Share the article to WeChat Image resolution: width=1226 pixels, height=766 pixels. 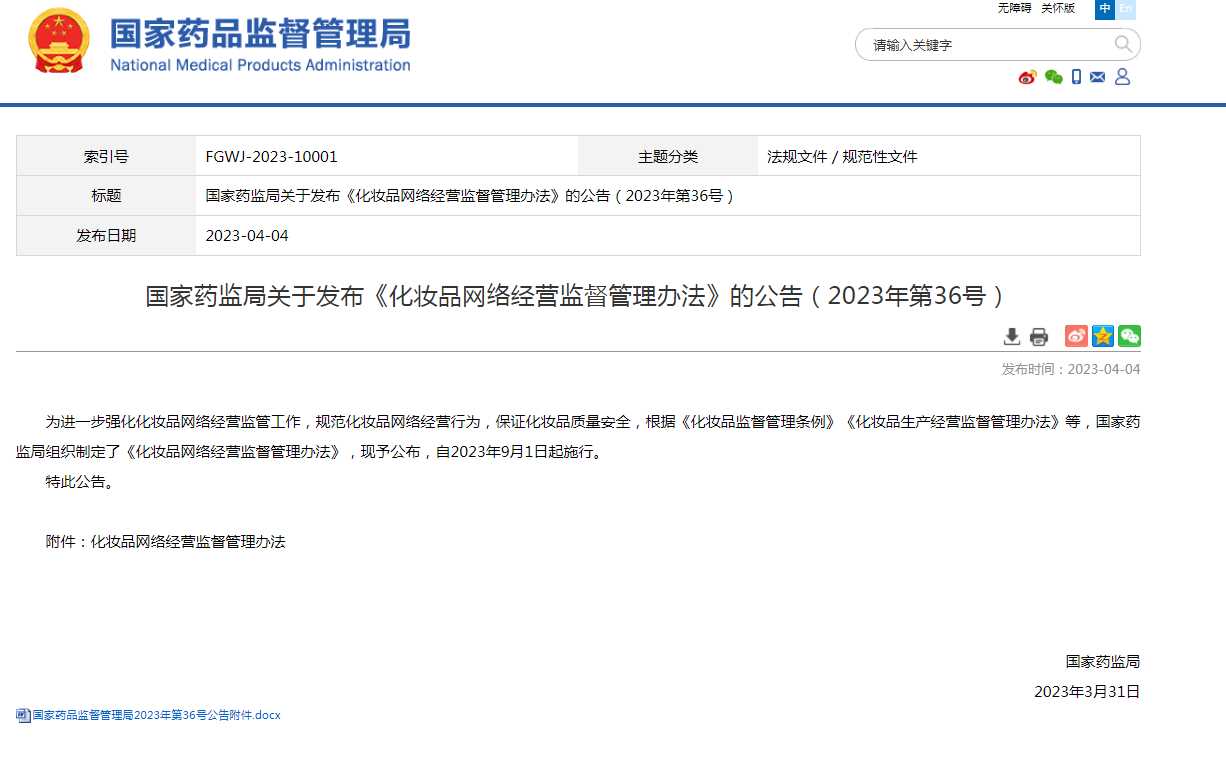pos(1129,336)
